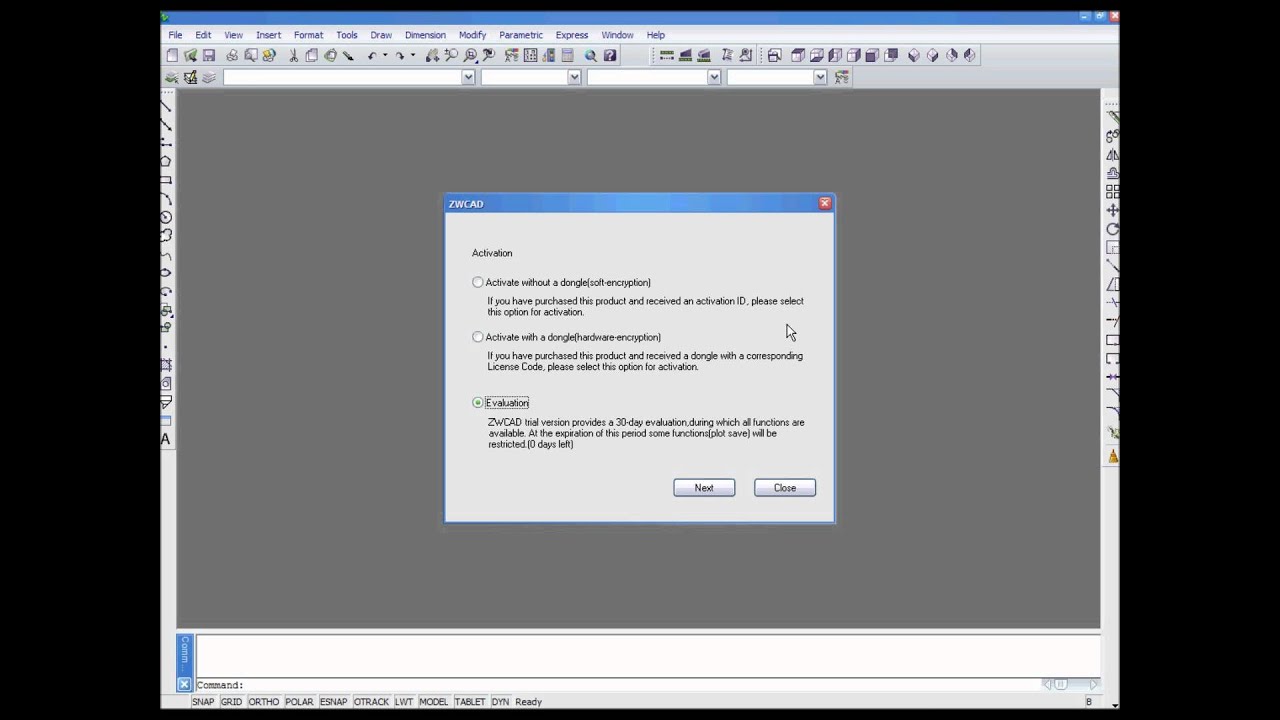The width and height of the screenshot is (1280, 720).
Task: Select the Circle draw tool
Action: [166, 217]
